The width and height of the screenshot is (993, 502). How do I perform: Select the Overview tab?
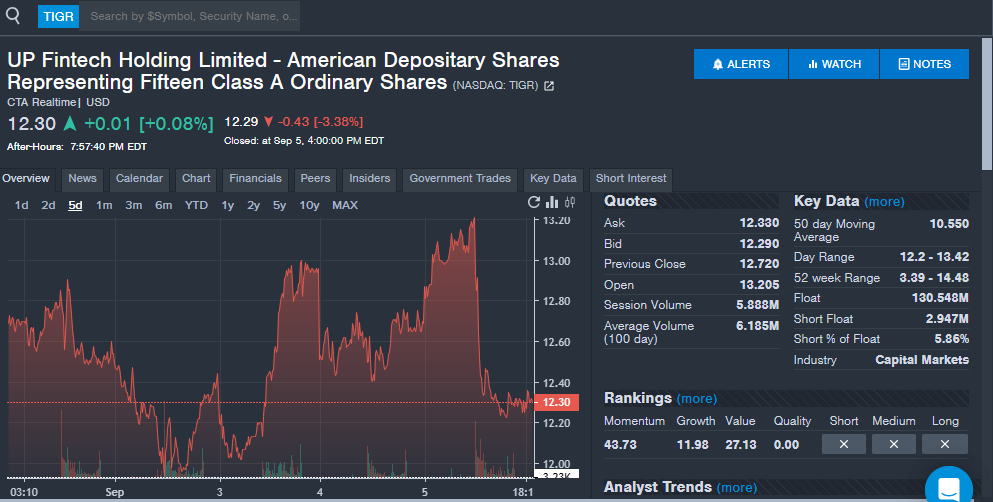point(27,179)
